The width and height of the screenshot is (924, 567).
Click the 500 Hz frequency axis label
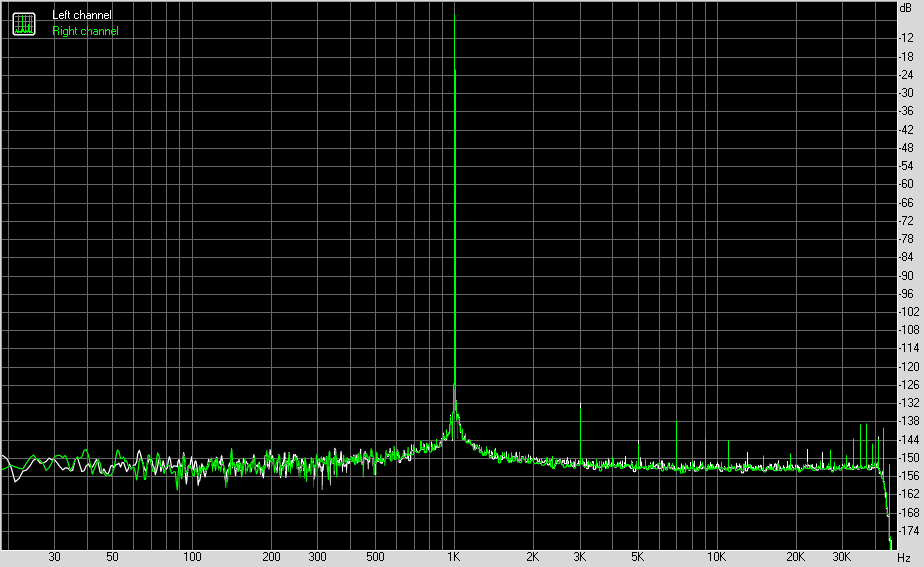(375, 556)
